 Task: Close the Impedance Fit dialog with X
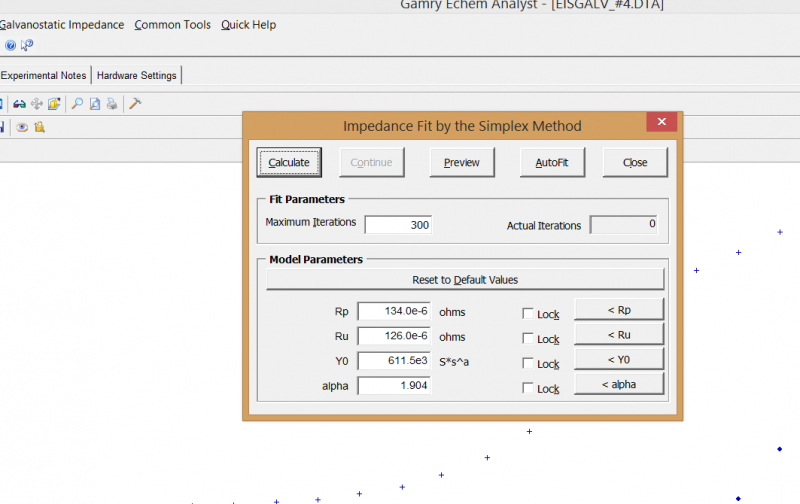tap(662, 121)
